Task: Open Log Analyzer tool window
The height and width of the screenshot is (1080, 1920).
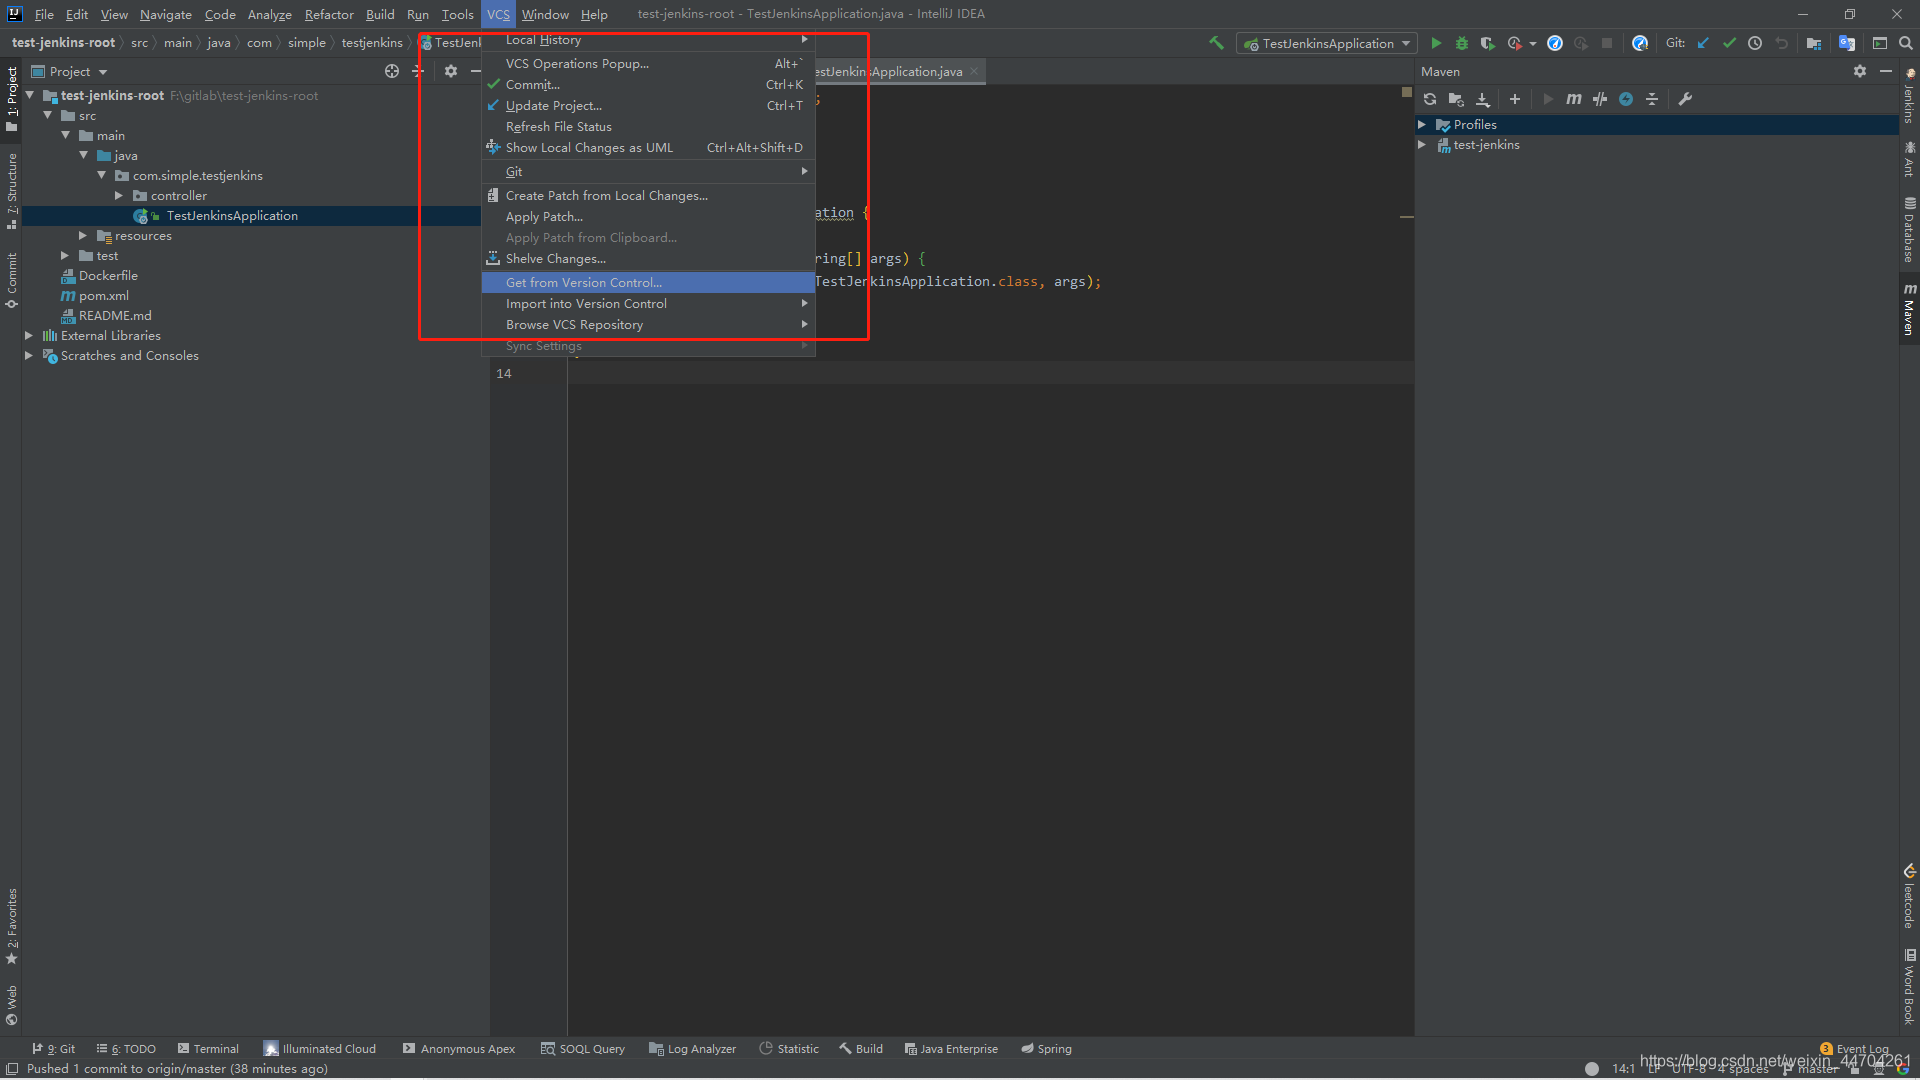Action: point(692,1048)
